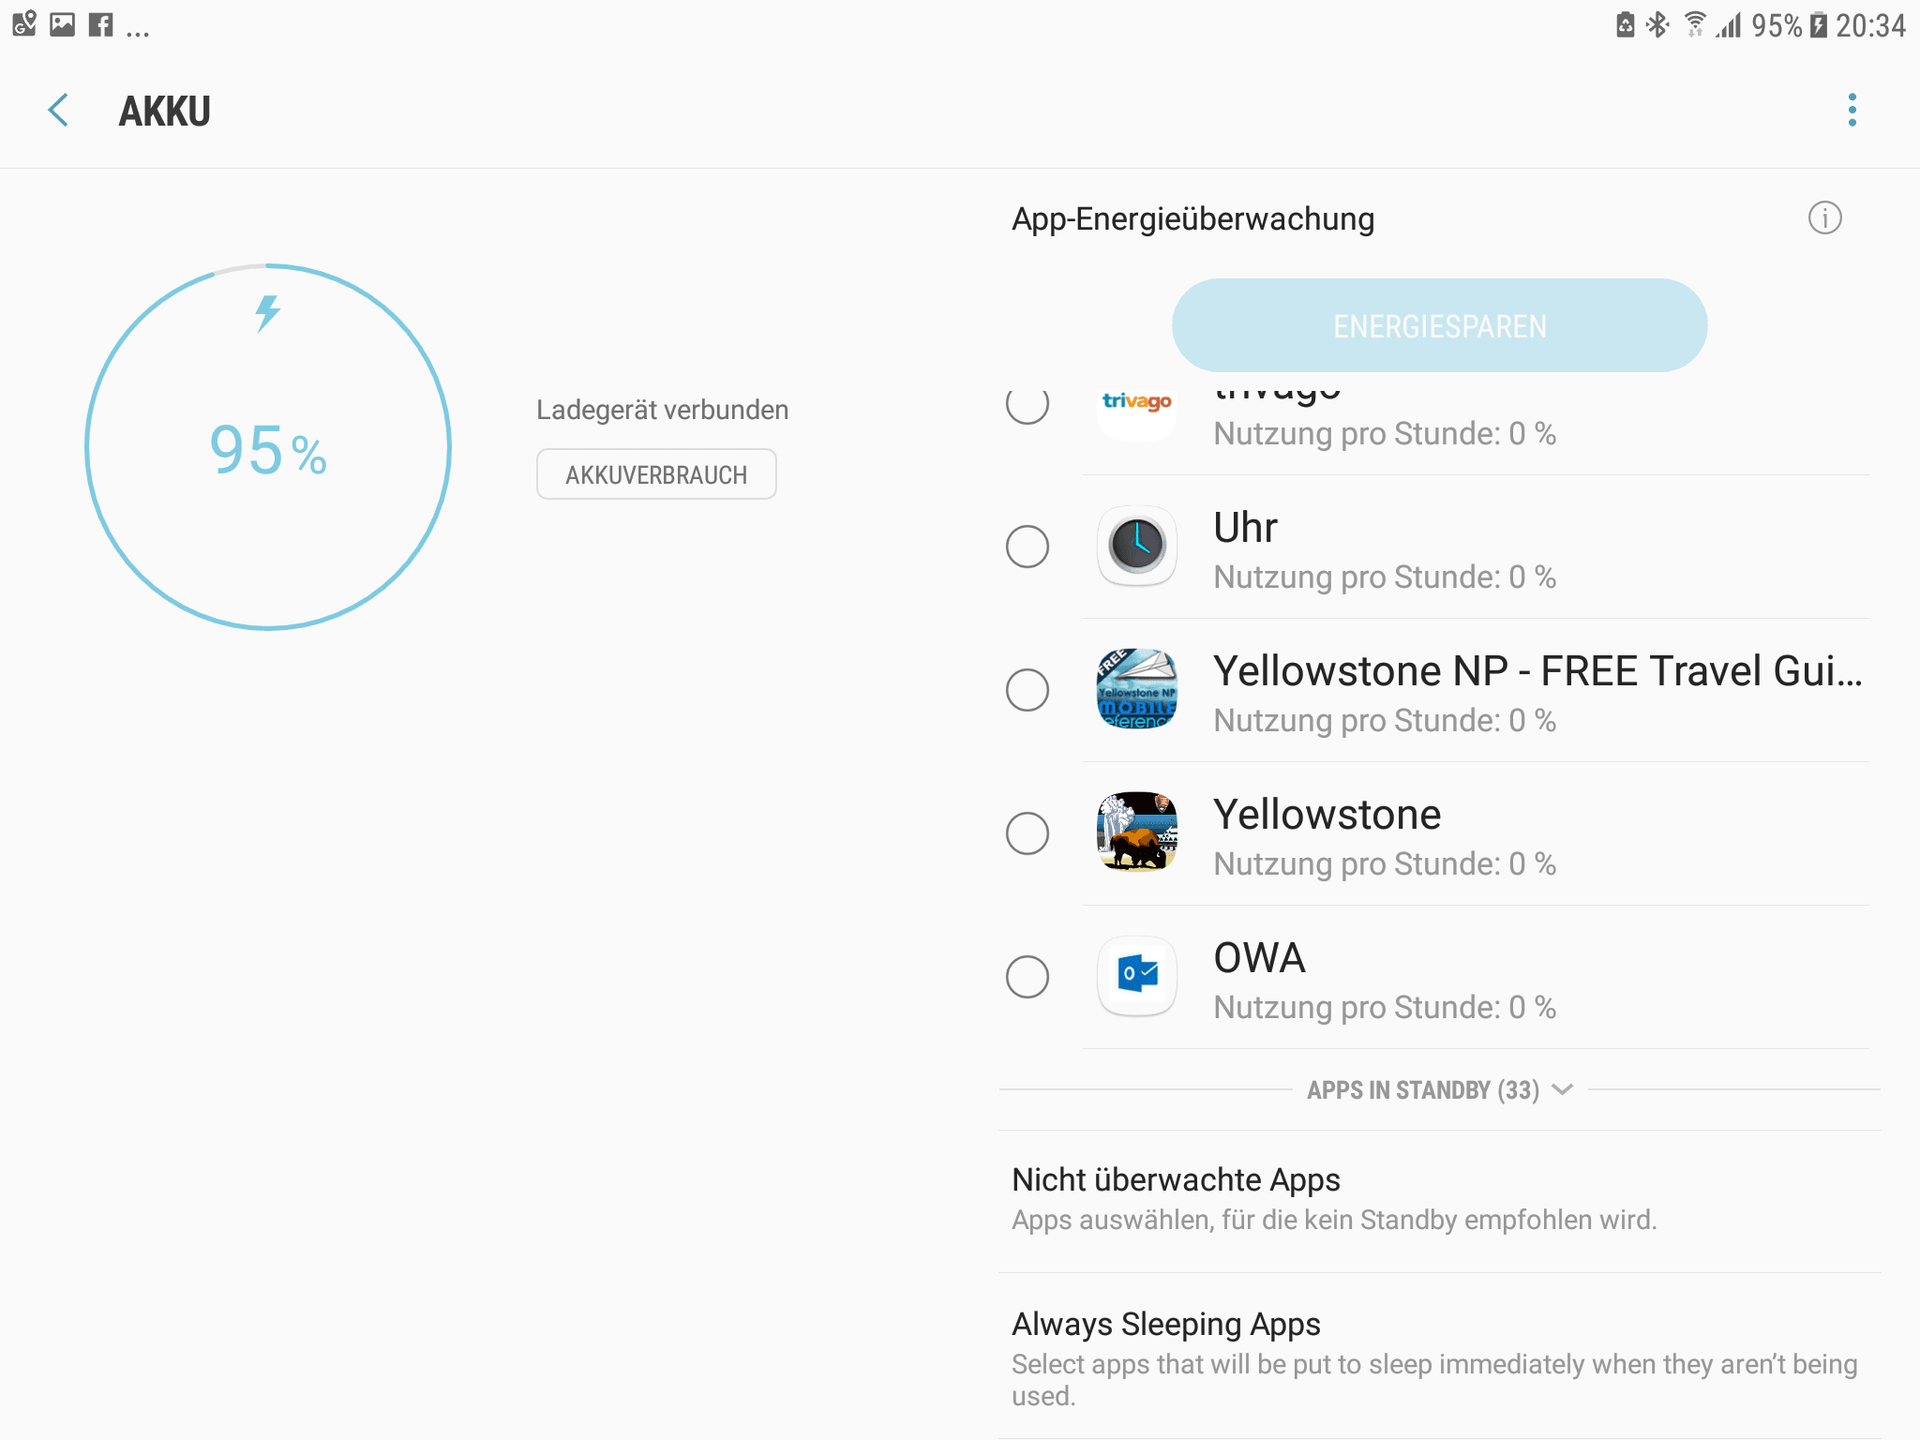
Task: Expand the Apps in Standby (33) section
Action: (x=1439, y=1090)
